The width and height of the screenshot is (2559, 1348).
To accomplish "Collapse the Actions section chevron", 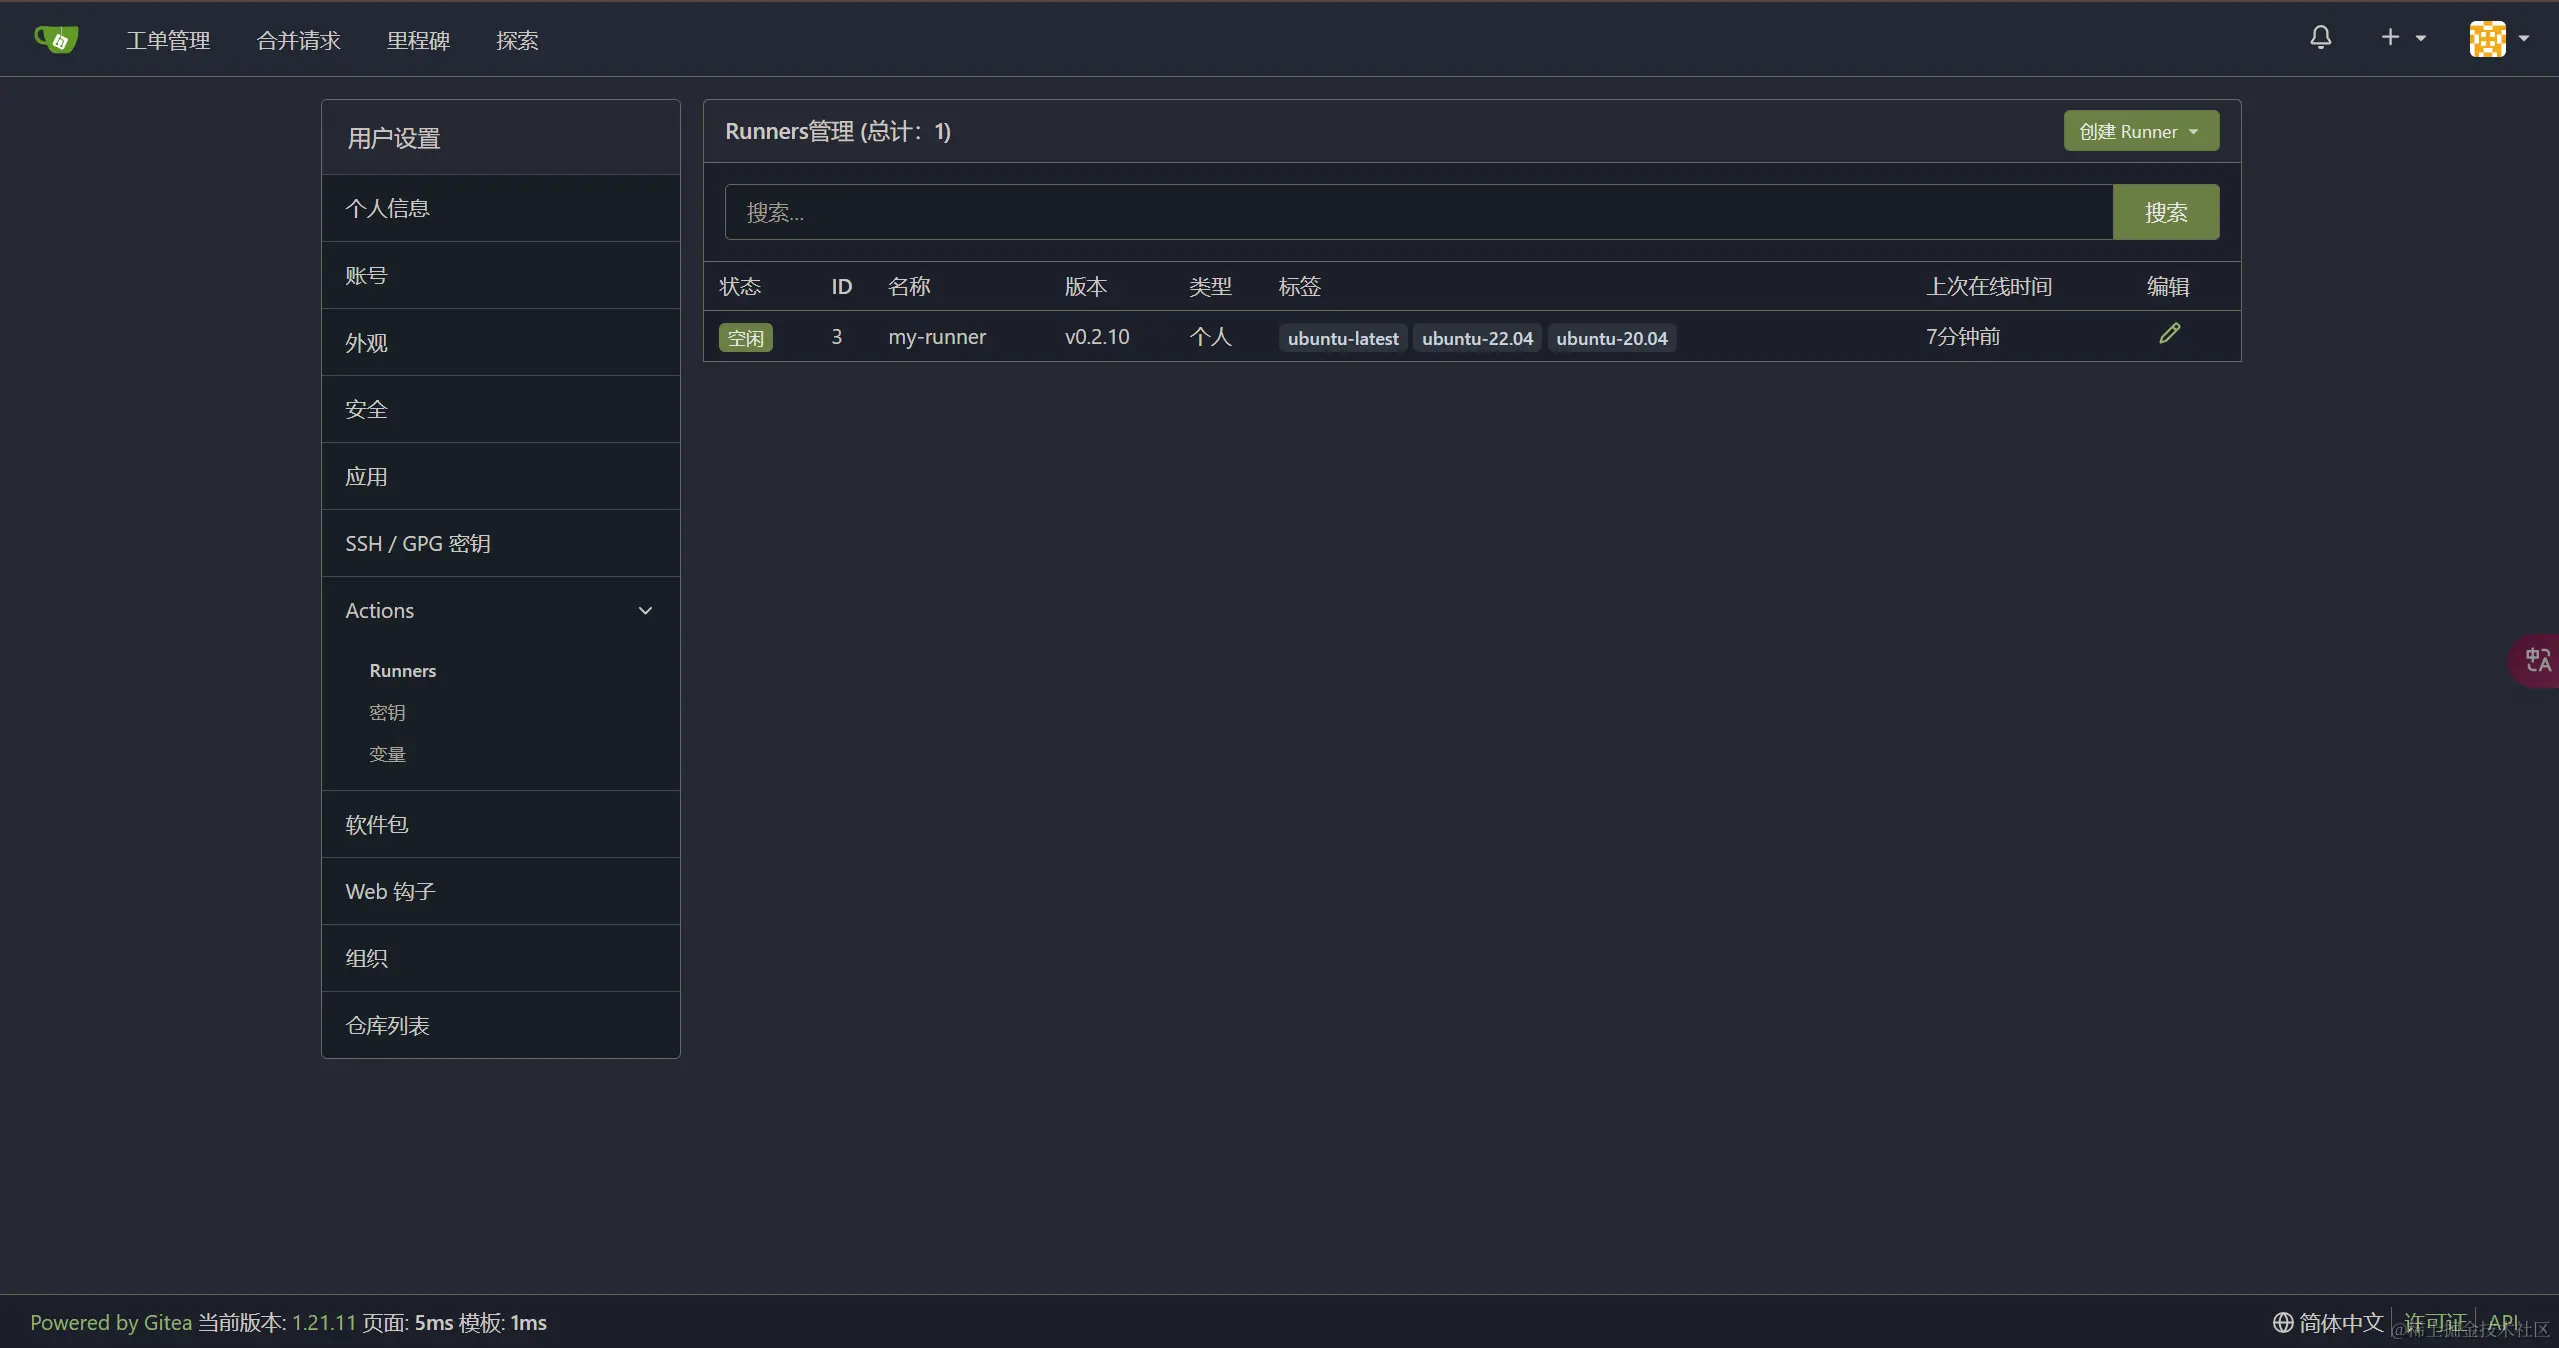I will pos(645,610).
